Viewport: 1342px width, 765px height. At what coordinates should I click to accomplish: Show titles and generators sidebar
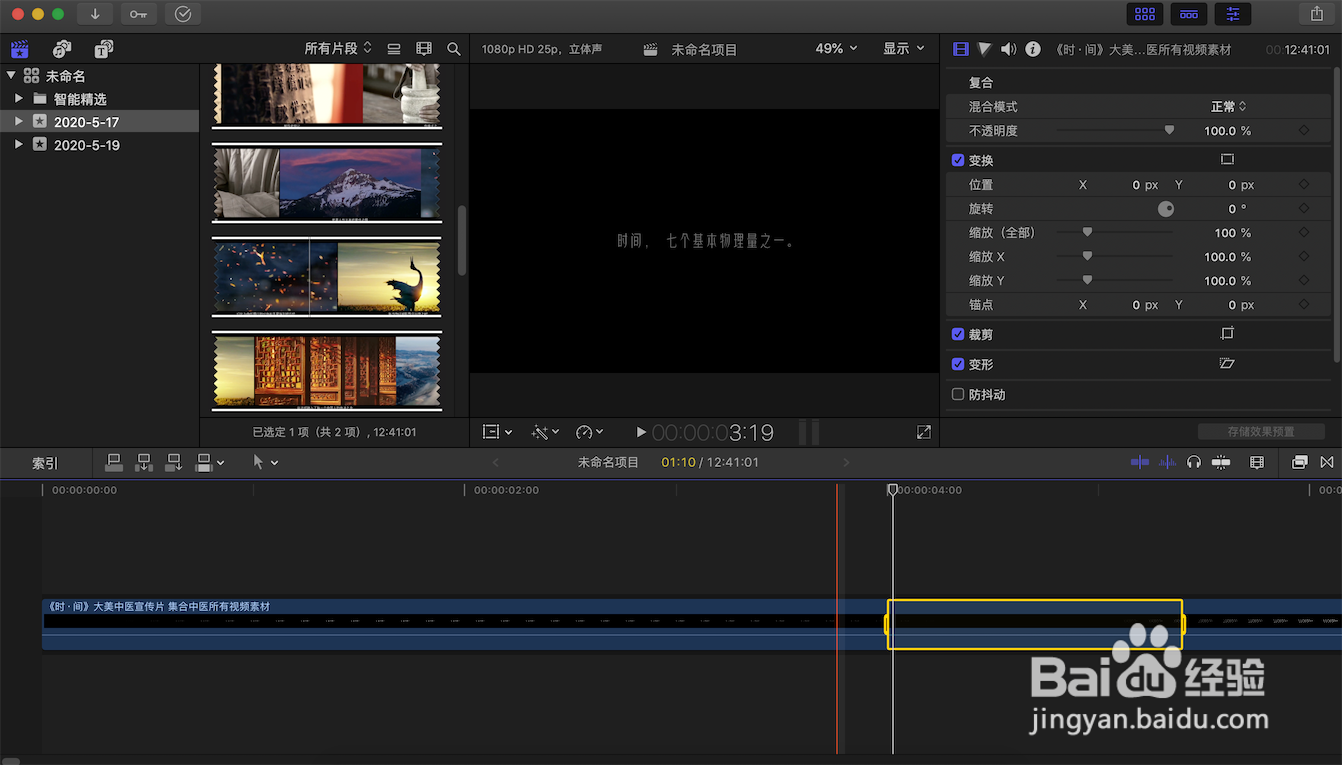[x=104, y=49]
